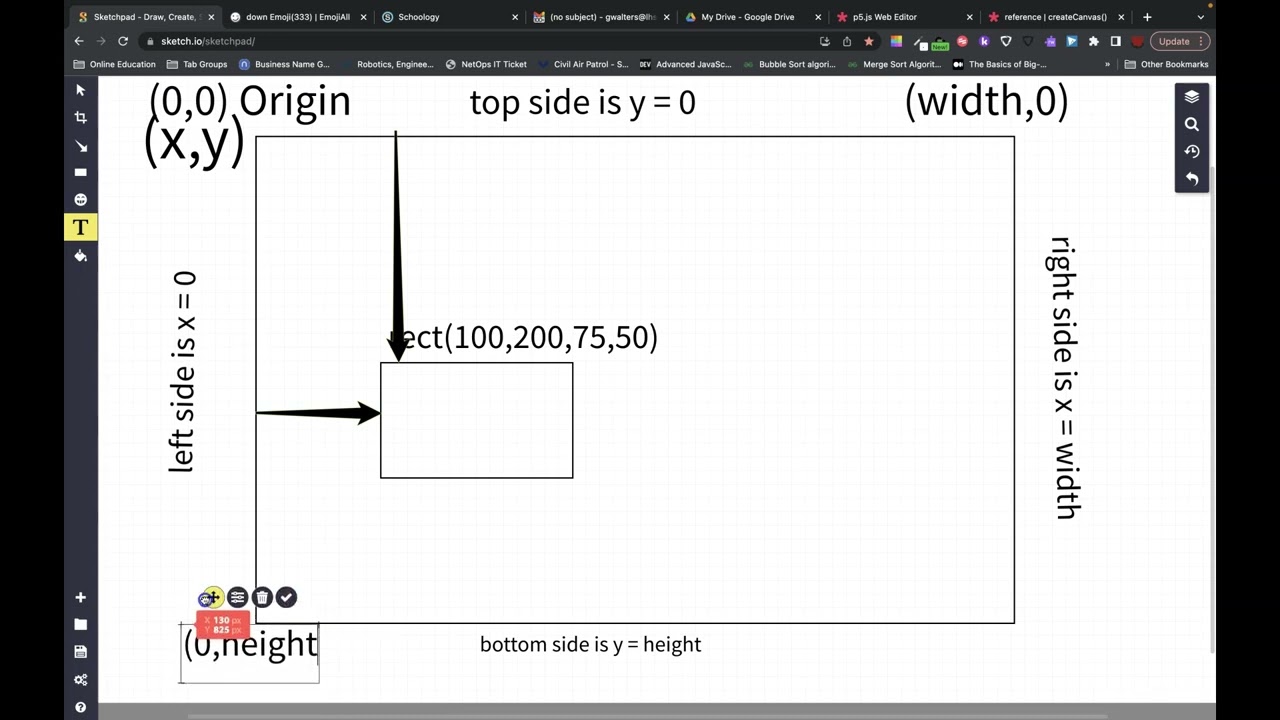Viewport: 1280px width, 720px height.
Task: Select the Text tool highlighted in yellow
Action: click(x=81, y=228)
